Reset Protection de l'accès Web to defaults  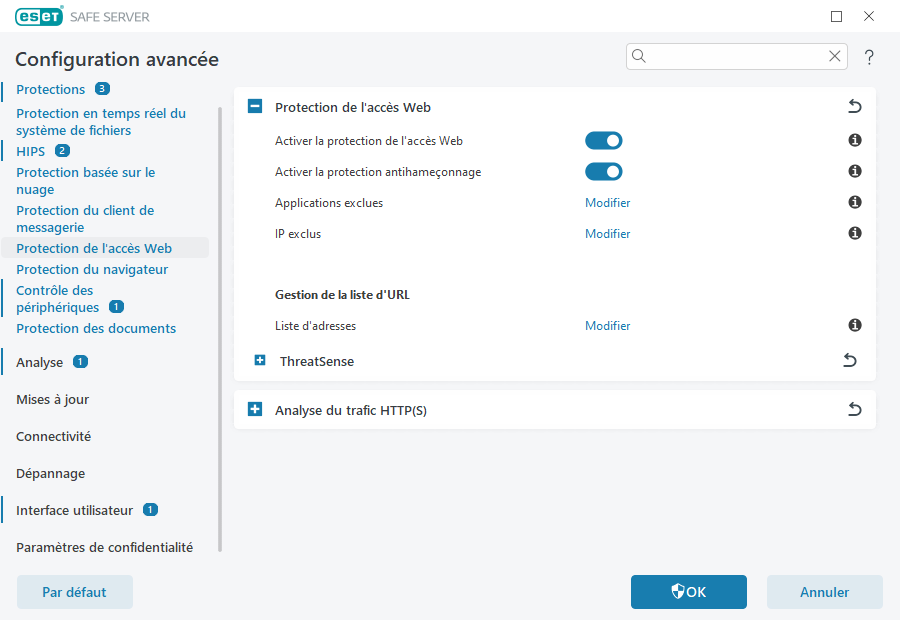[x=854, y=105]
